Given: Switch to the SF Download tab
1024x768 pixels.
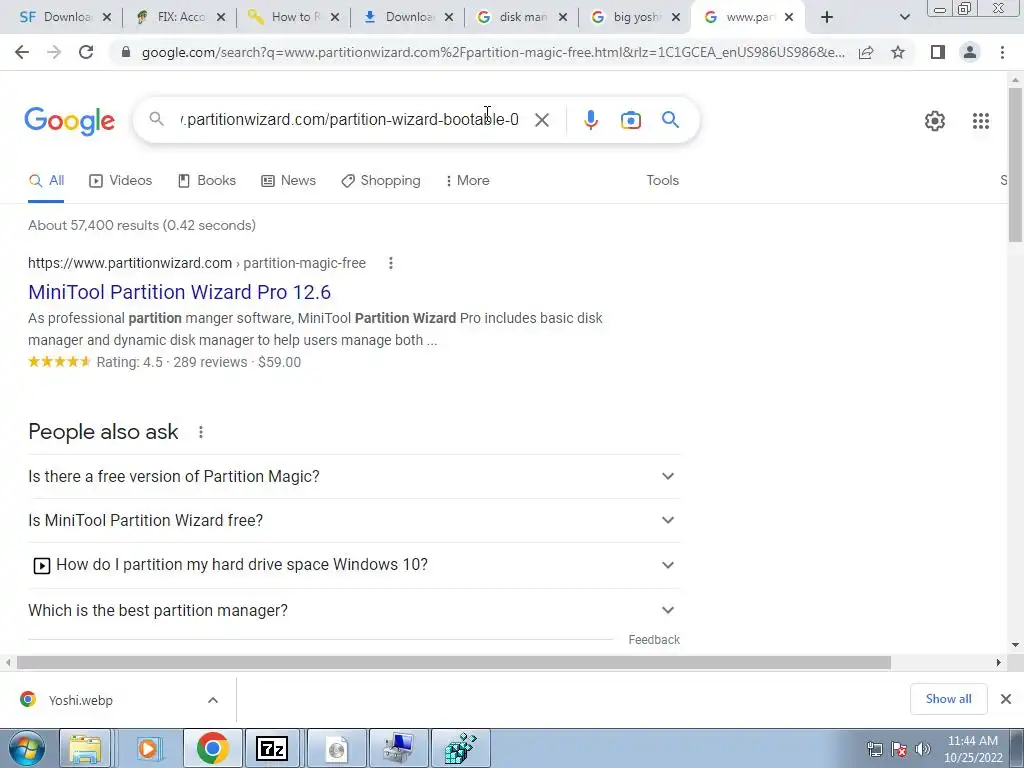Looking at the screenshot, I should click(55, 17).
